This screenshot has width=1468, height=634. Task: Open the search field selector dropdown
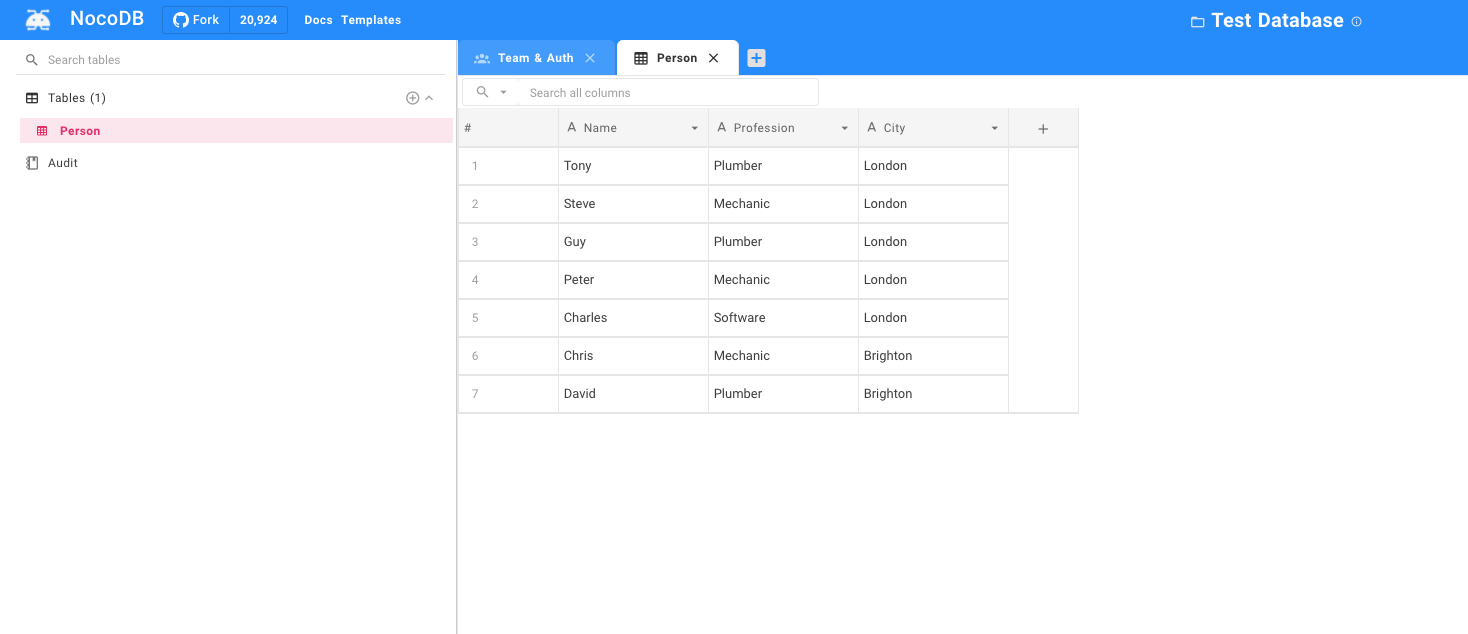point(492,92)
